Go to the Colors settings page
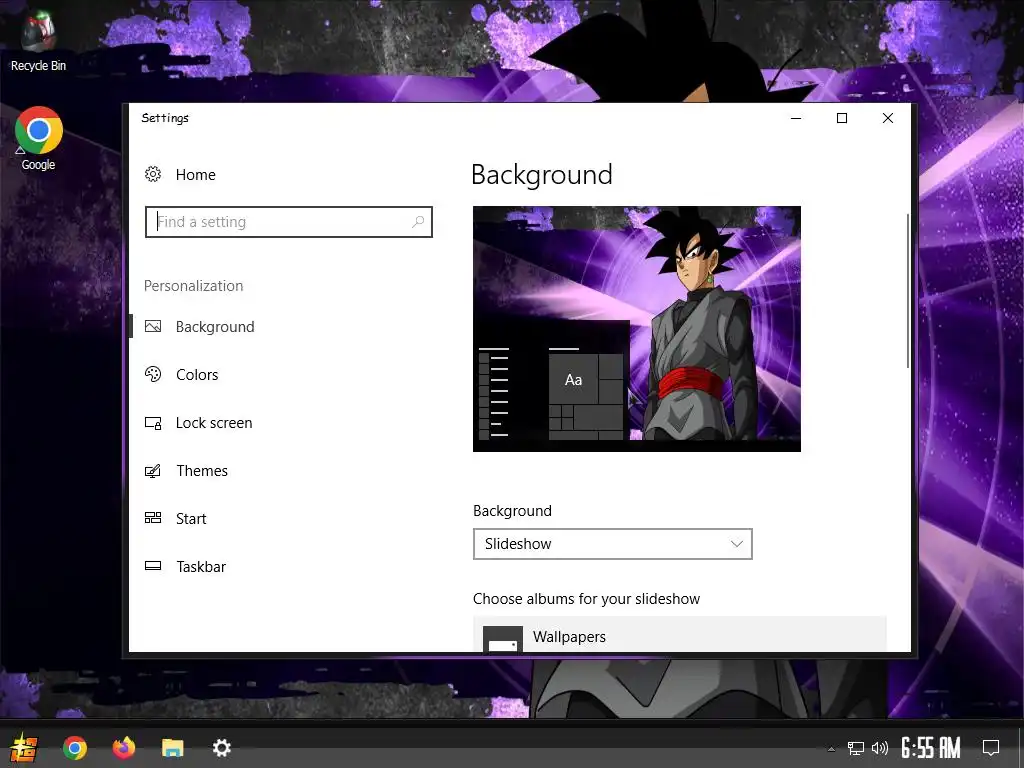Image resolution: width=1024 pixels, height=768 pixels. pos(197,375)
